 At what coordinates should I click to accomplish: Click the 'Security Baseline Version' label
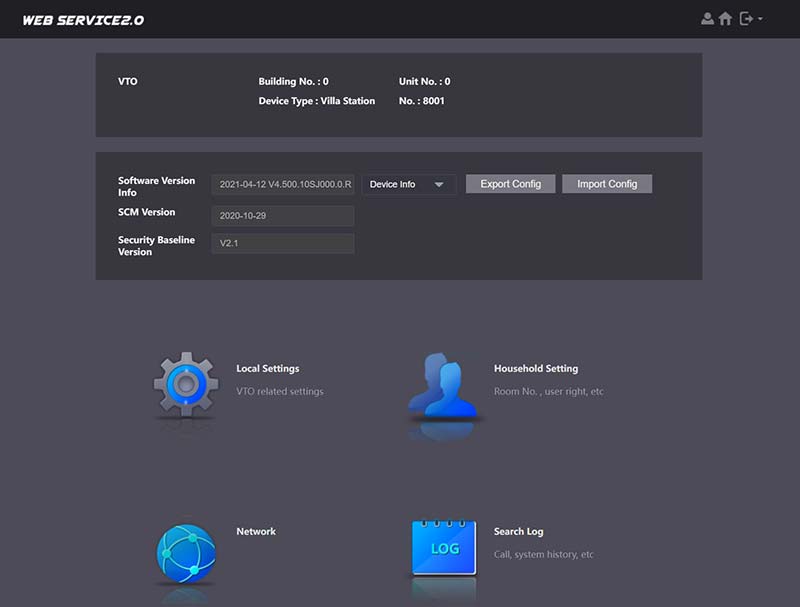coord(156,246)
